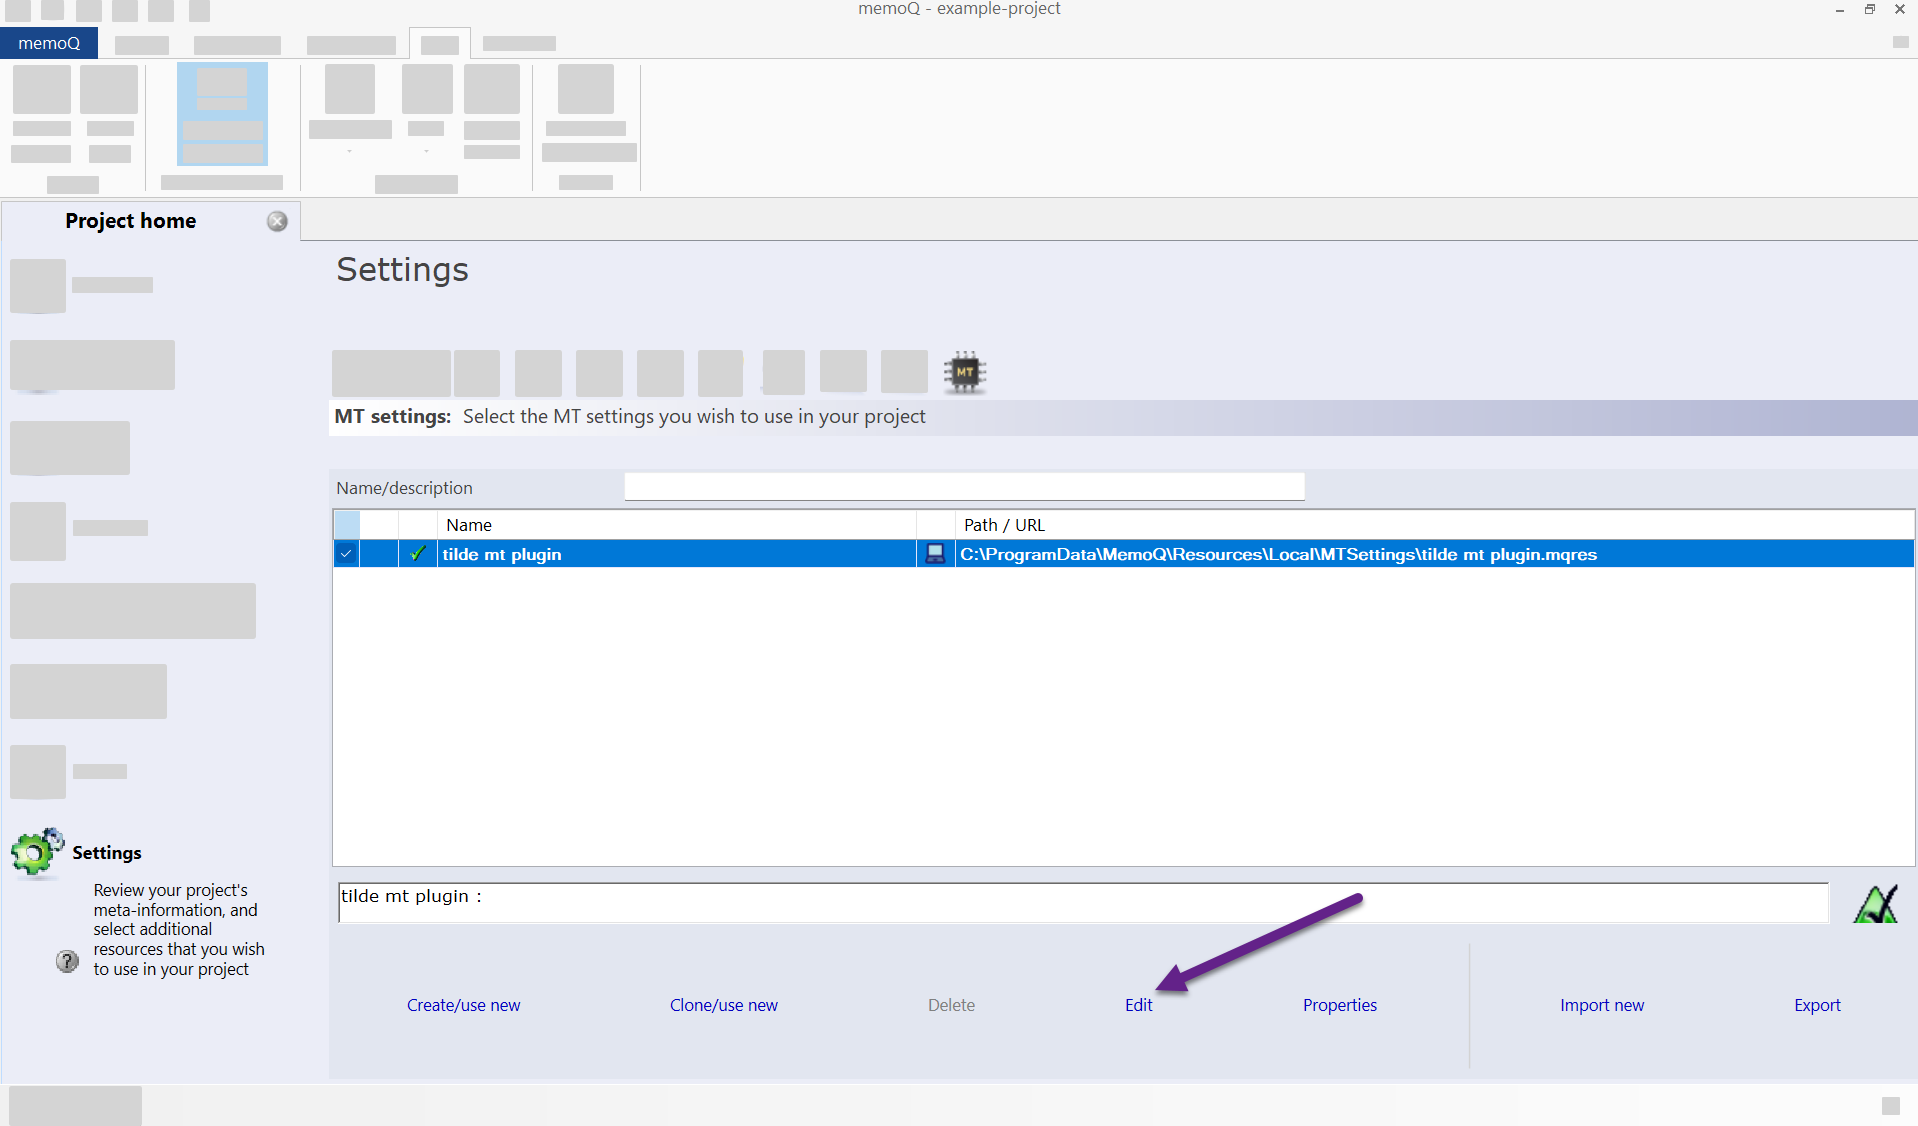Click the Settings gear icon in sidebar
Viewport: 1918px width, 1126px height.
click(x=37, y=853)
